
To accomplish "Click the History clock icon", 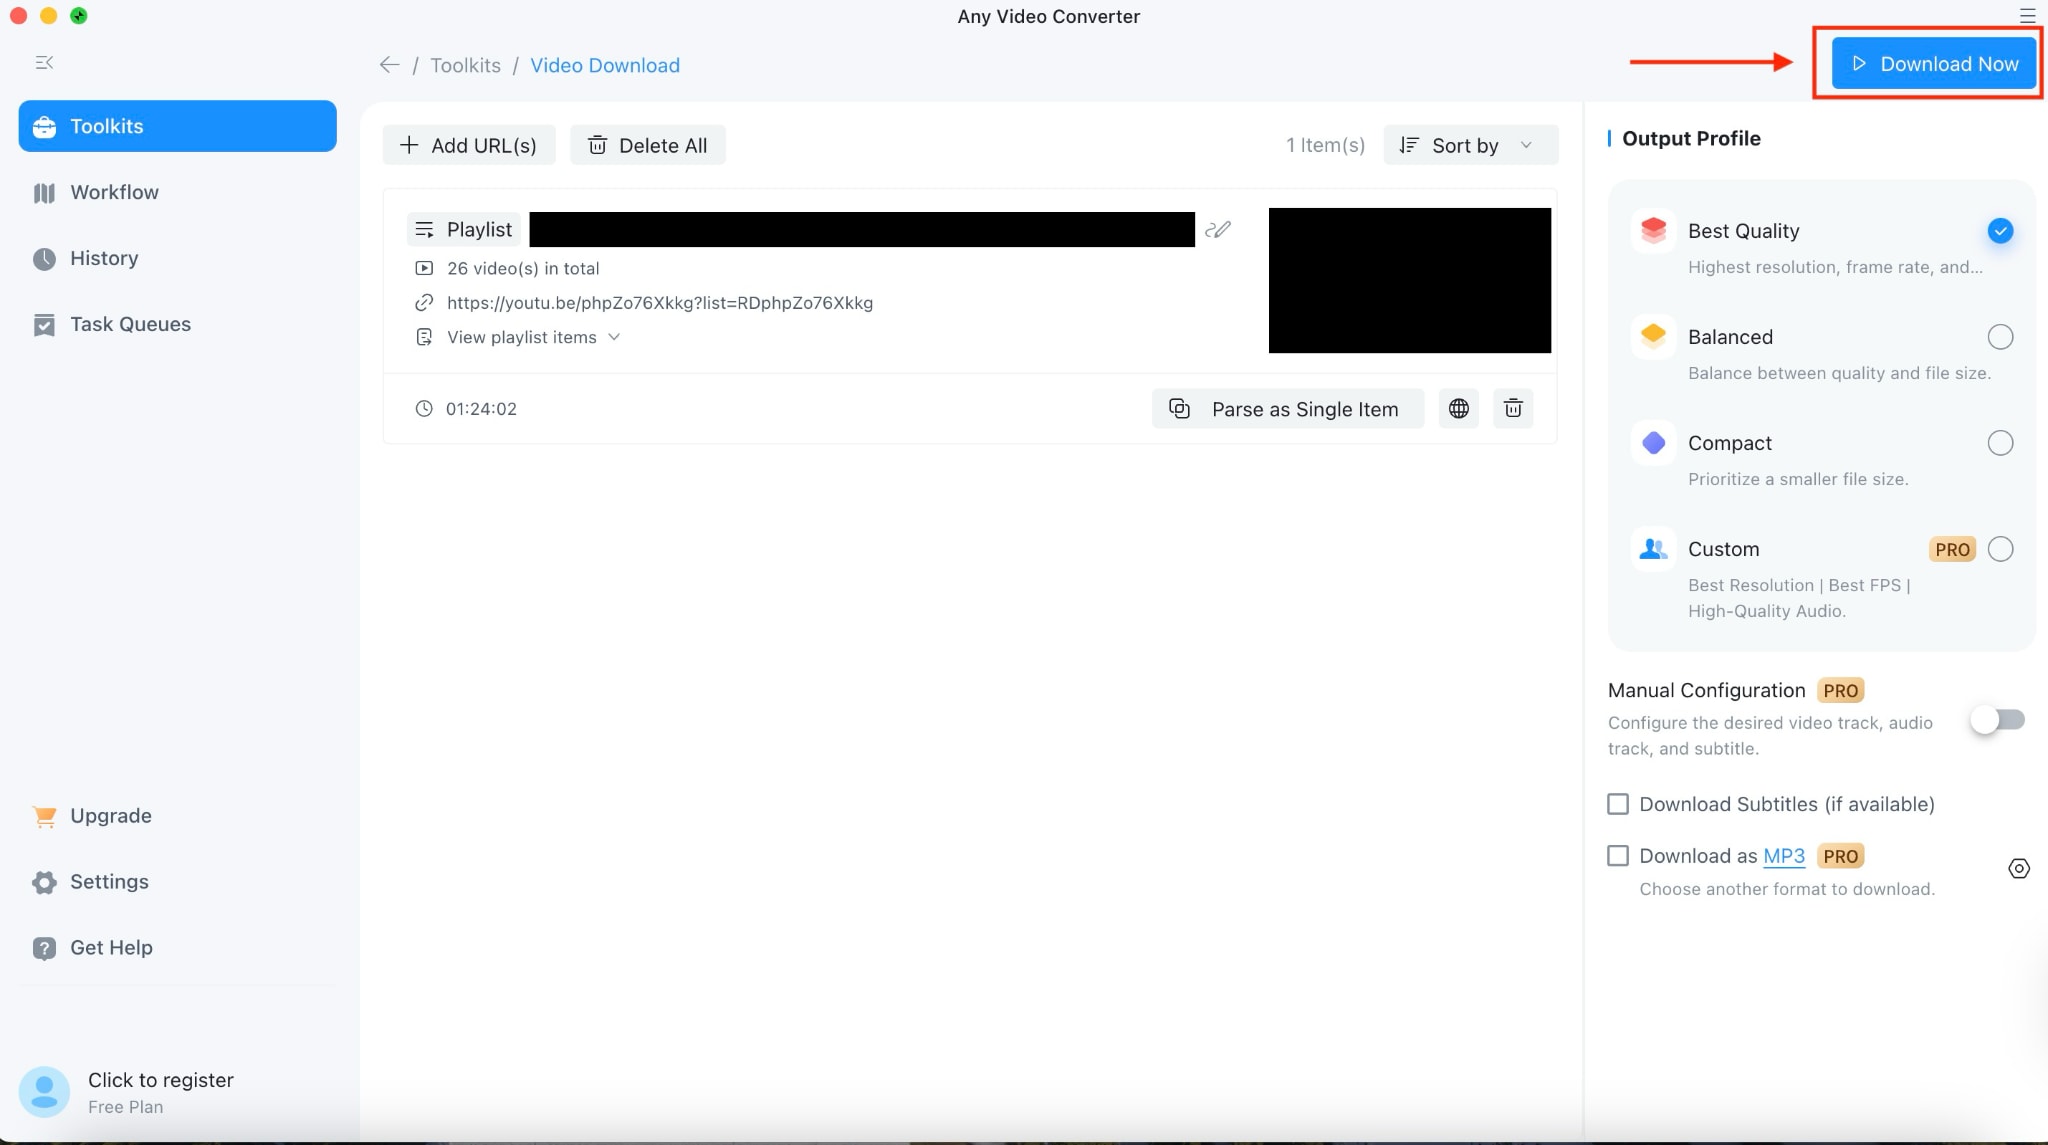I will point(44,259).
